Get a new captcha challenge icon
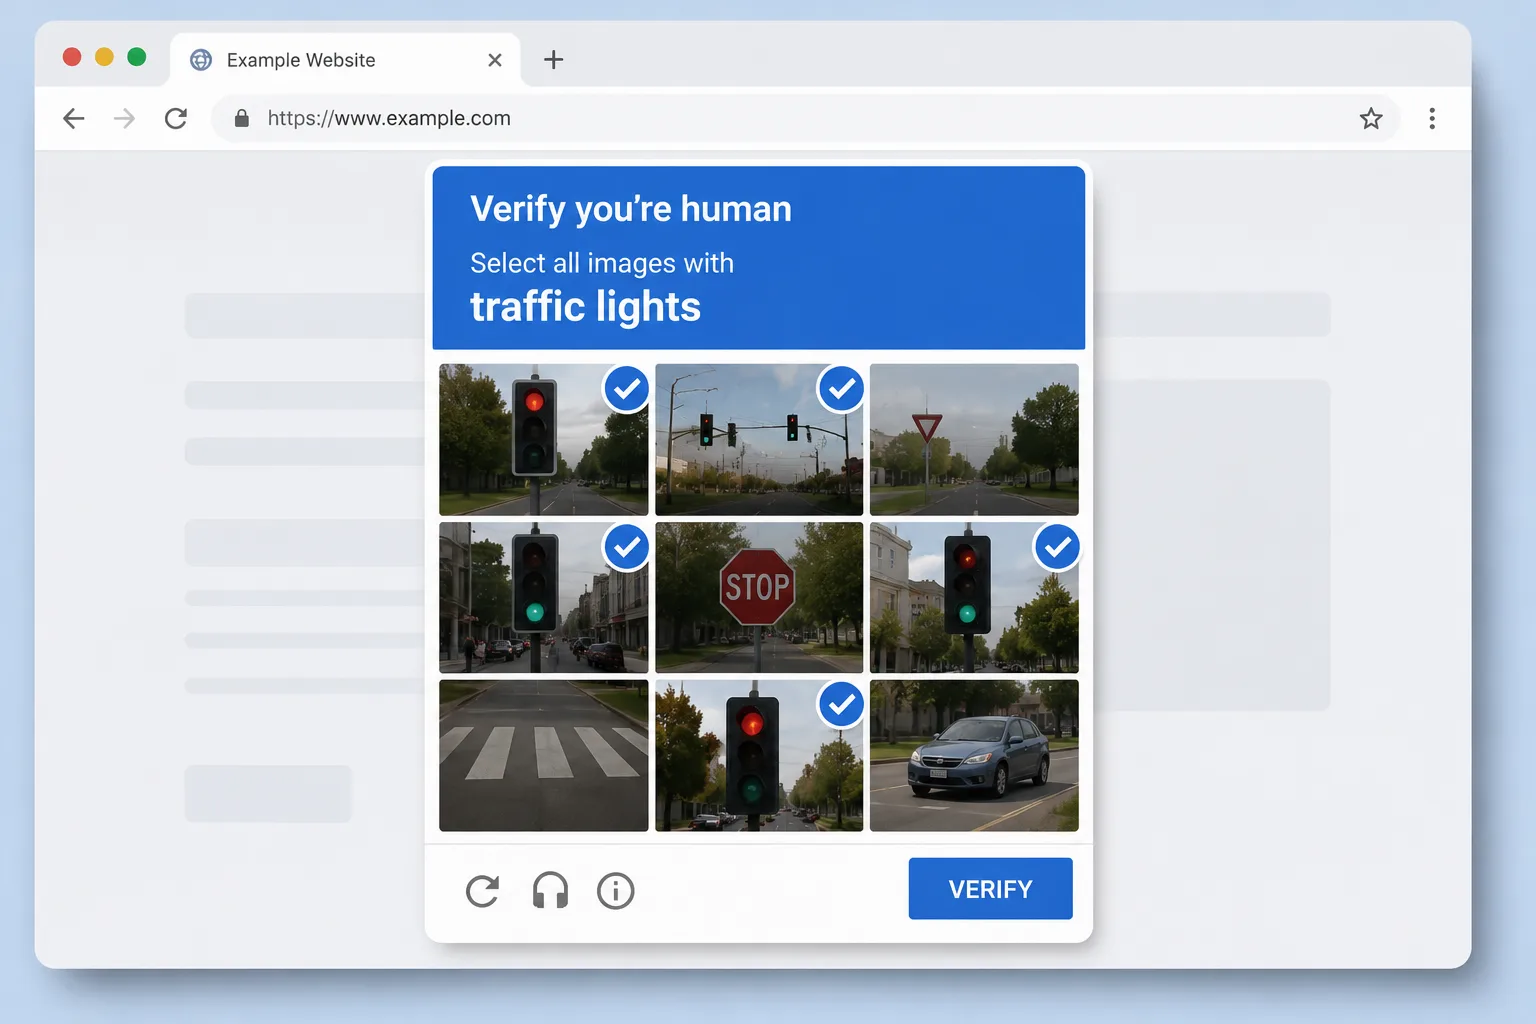The height and width of the screenshot is (1024, 1536). pyautogui.click(x=482, y=890)
